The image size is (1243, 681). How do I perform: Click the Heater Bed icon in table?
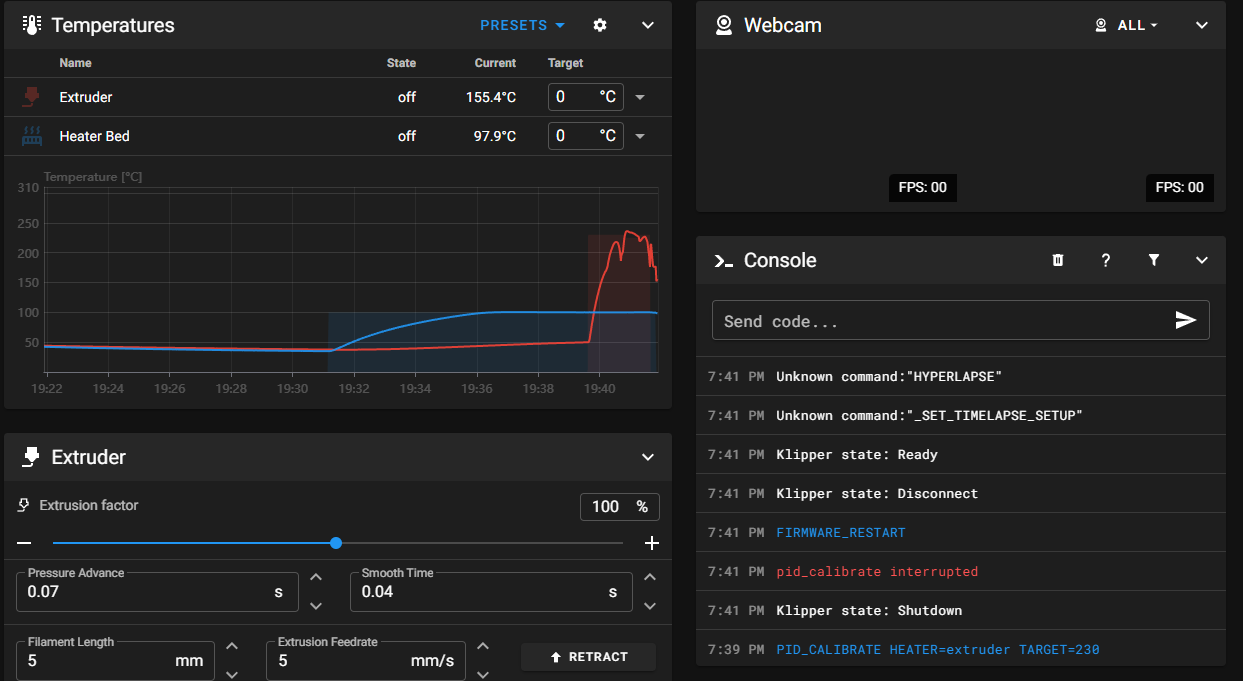tap(32, 136)
